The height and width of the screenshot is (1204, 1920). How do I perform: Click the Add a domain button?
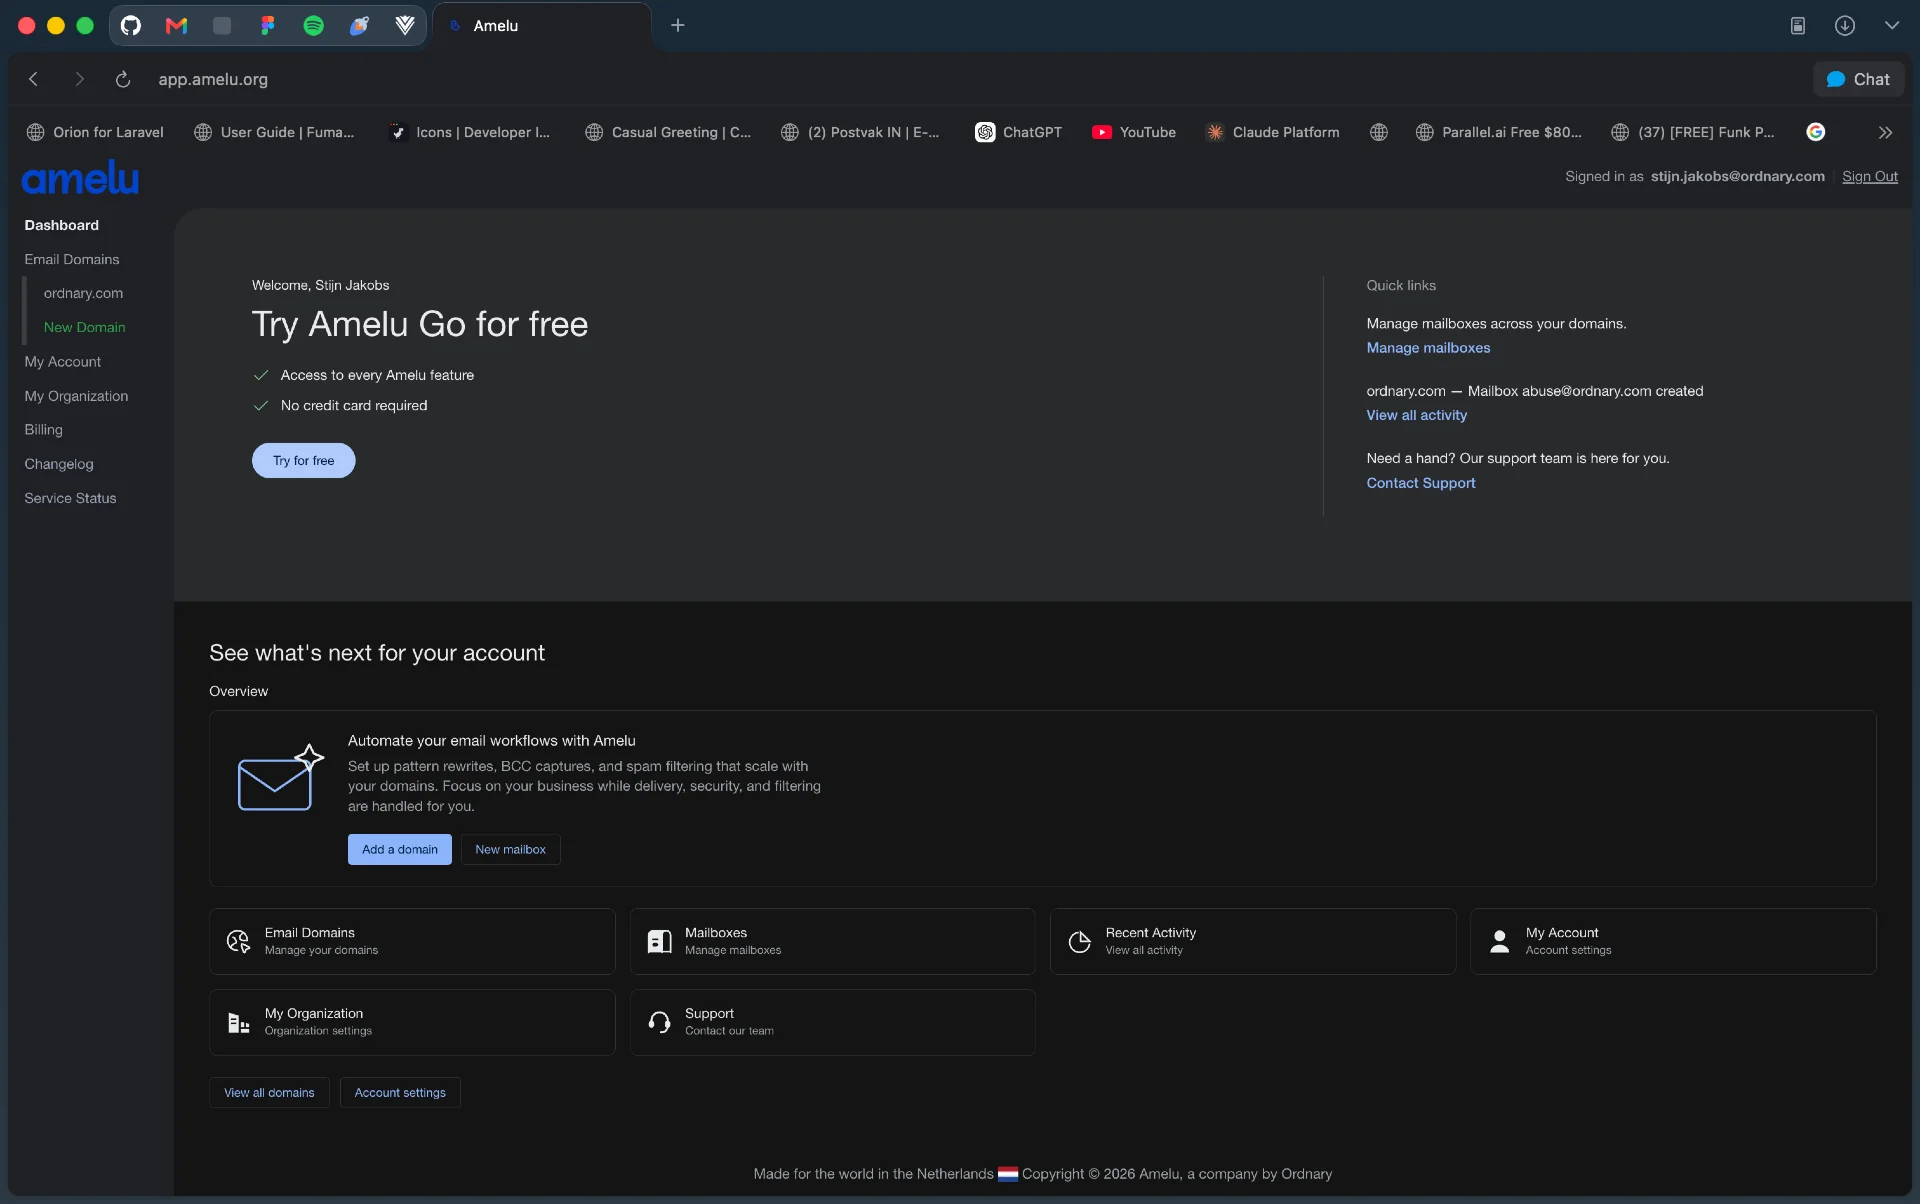click(399, 849)
